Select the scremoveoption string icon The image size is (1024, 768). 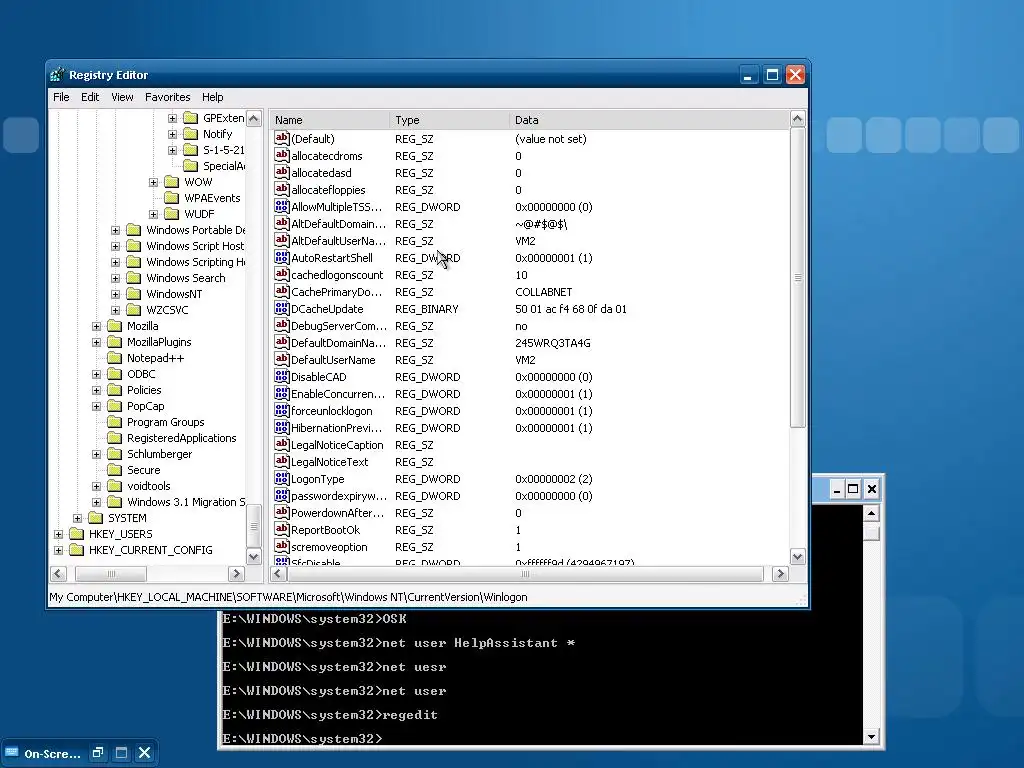click(x=281, y=546)
